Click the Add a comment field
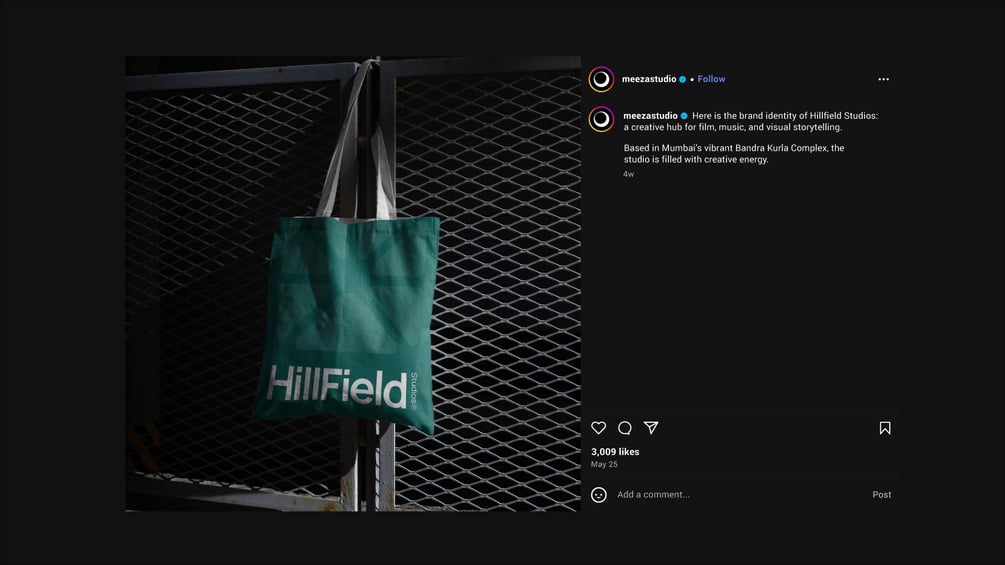Image resolution: width=1005 pixels, height=565 pixels. click(x=737, y=495)
